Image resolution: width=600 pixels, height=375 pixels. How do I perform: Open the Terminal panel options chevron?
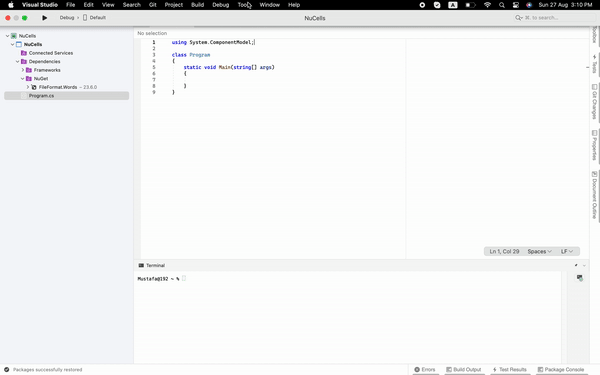[584, 265]
